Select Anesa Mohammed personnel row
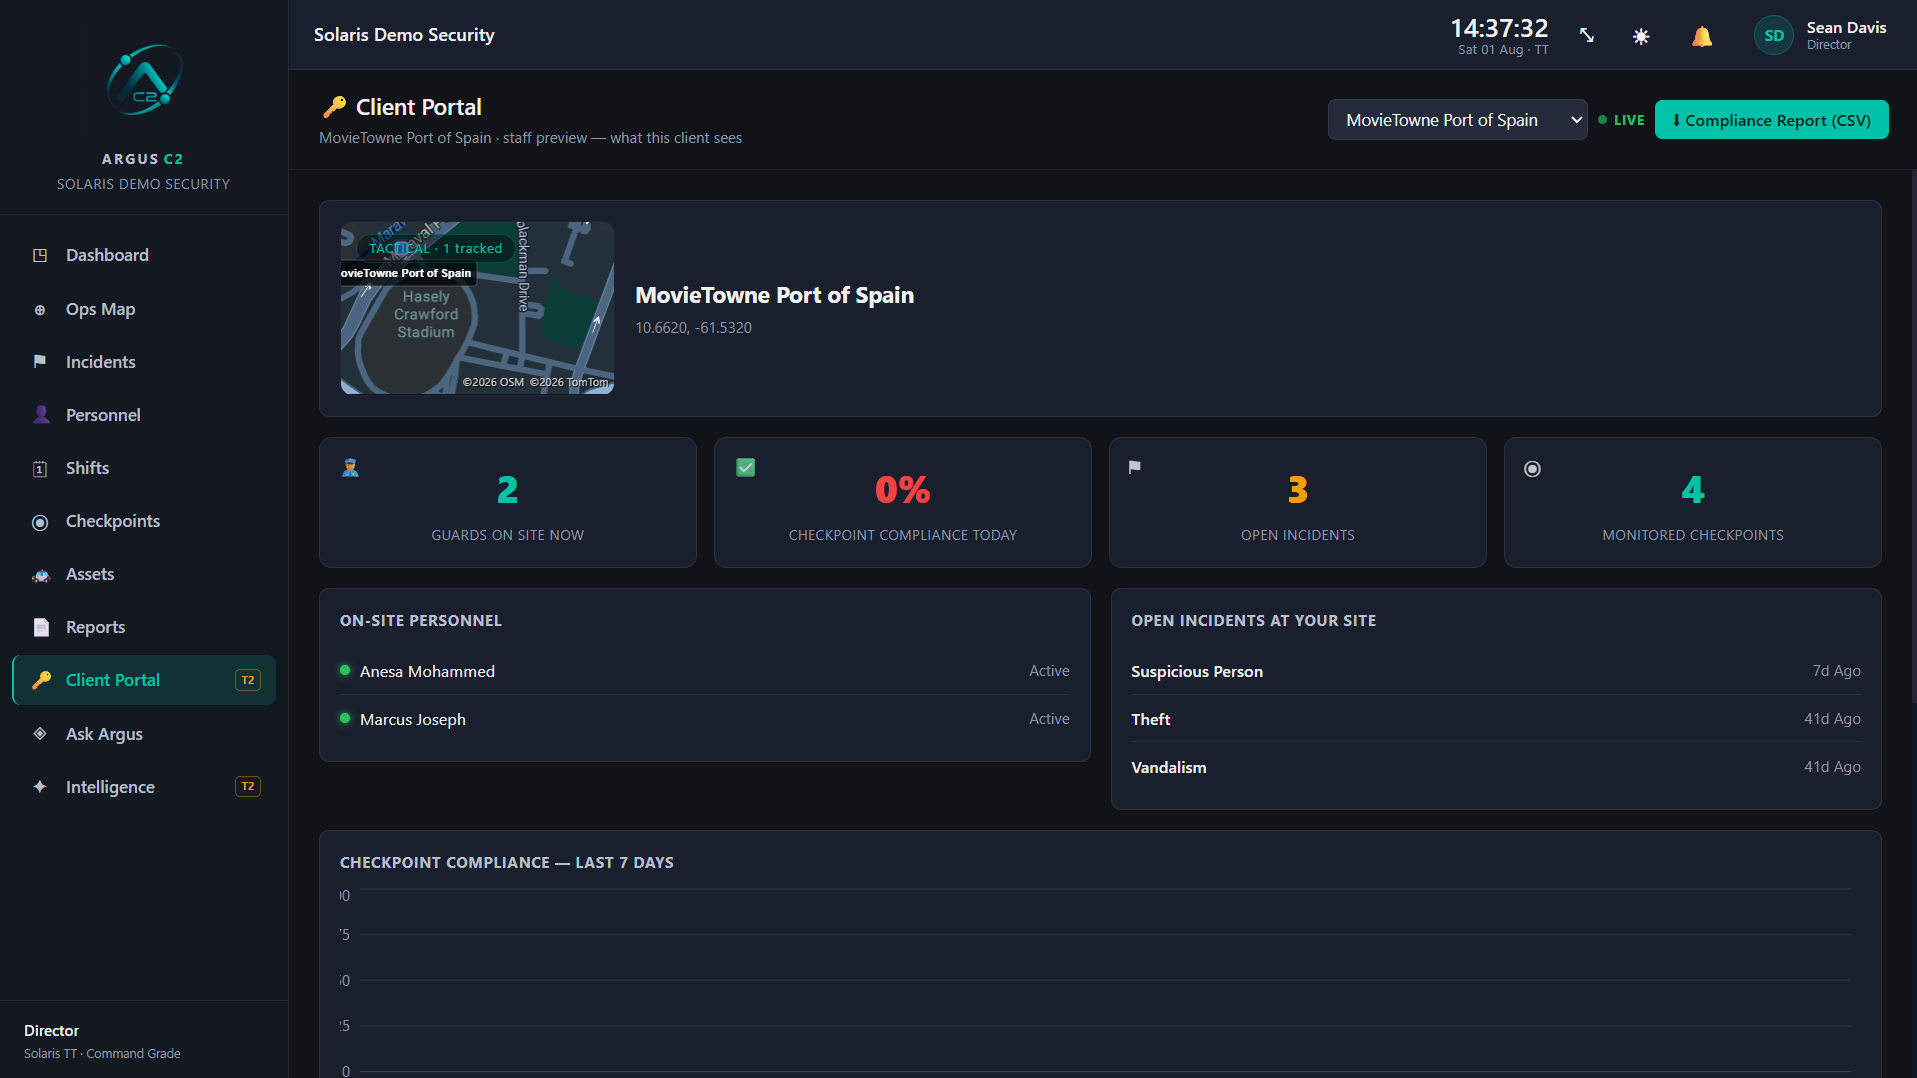Viewport: 1917px width, 1078px height. [704, 671]
